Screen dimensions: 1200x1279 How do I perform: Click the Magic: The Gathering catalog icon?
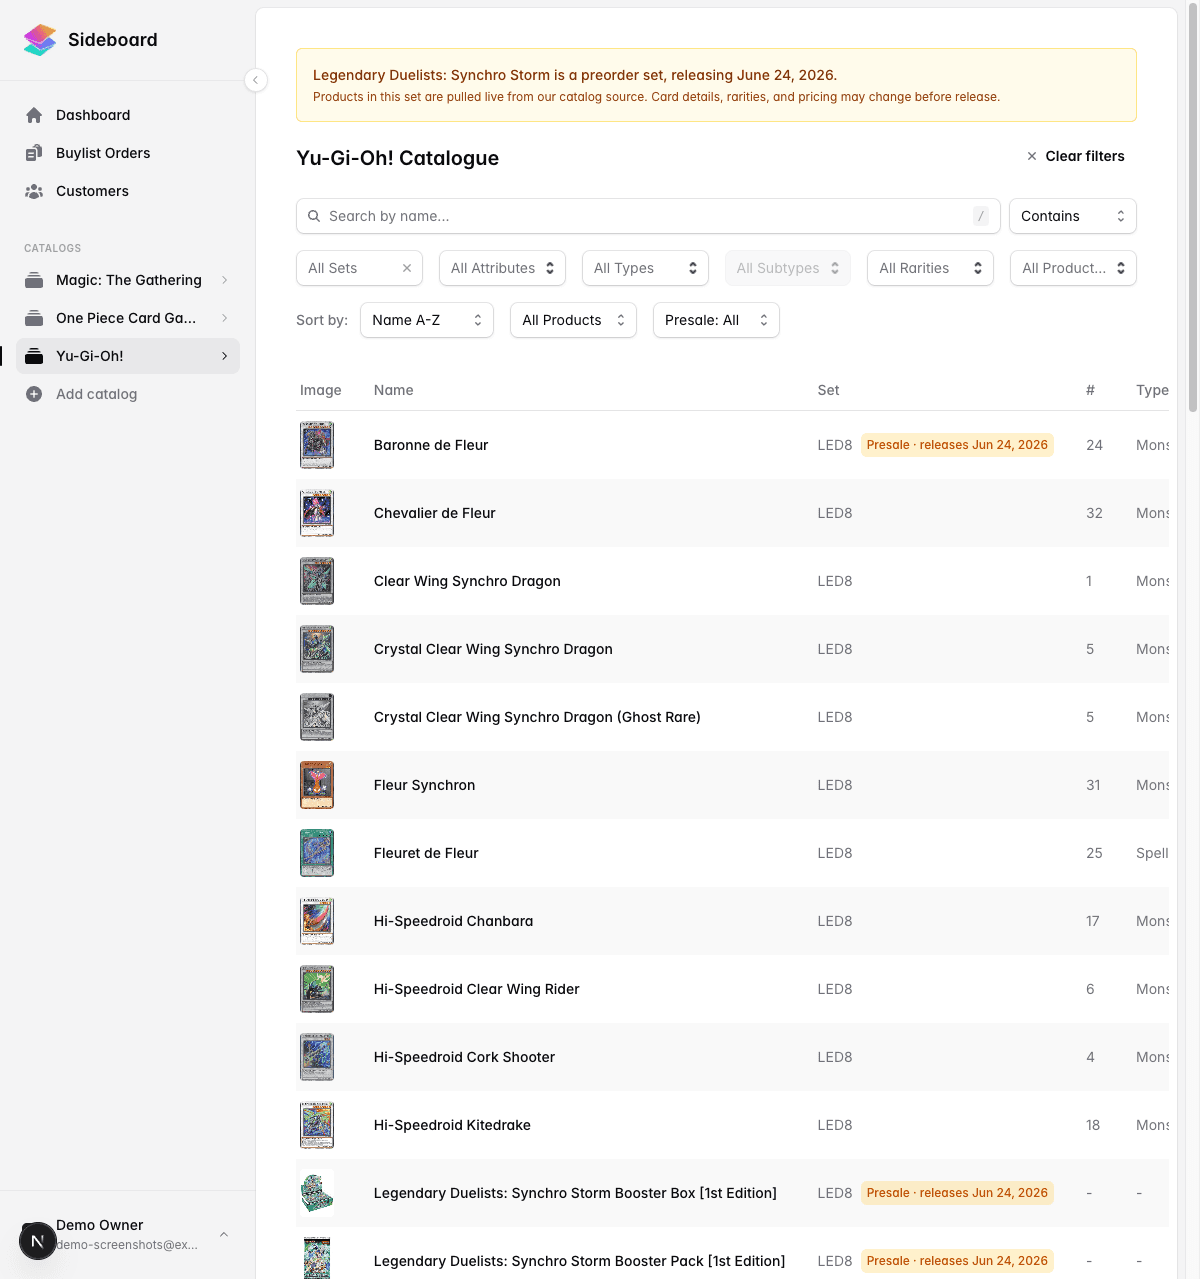click(x=34, y=280)
